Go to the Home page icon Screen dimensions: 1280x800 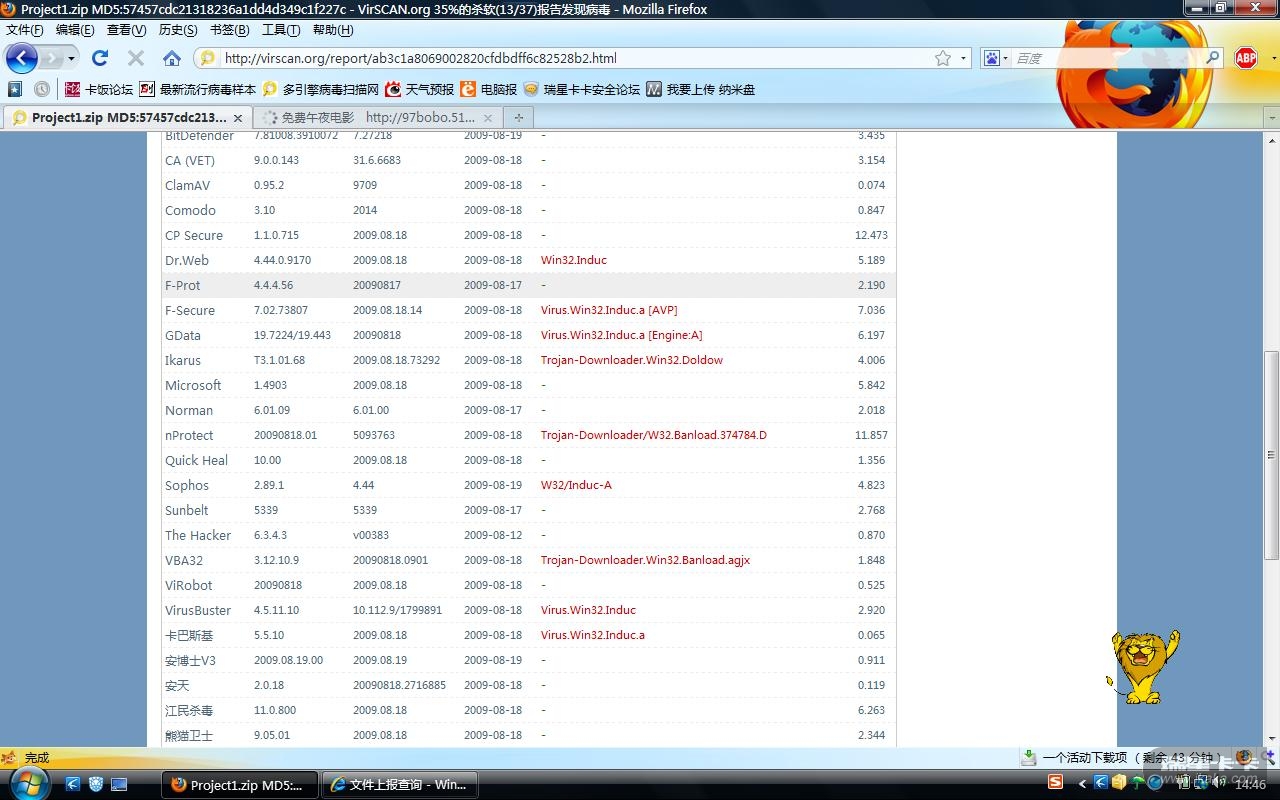tap(172, 58)
